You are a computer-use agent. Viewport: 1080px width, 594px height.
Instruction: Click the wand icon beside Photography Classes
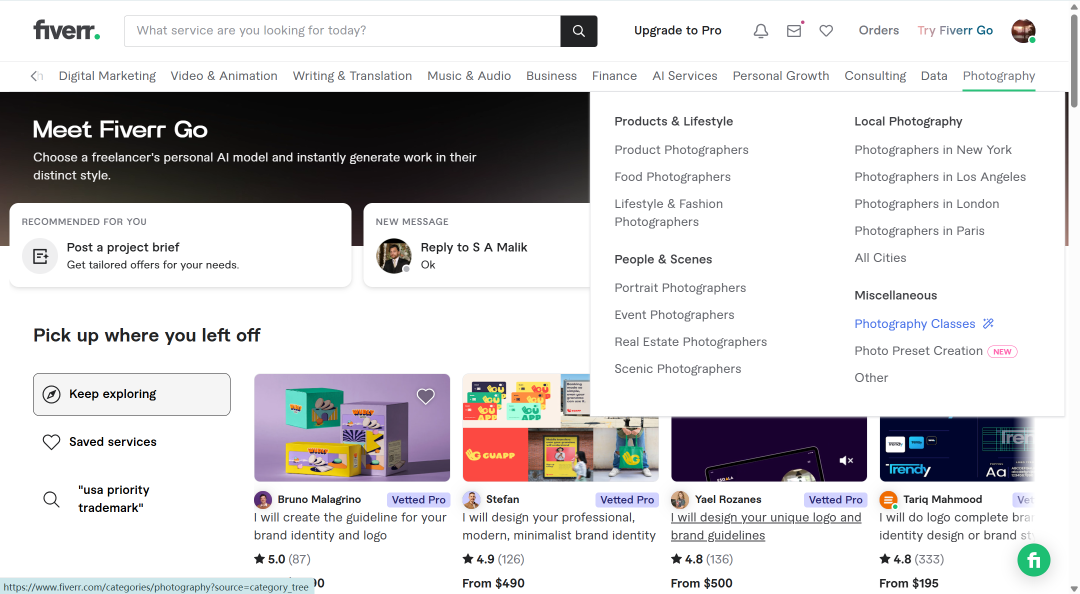click(x=988, y=323)
